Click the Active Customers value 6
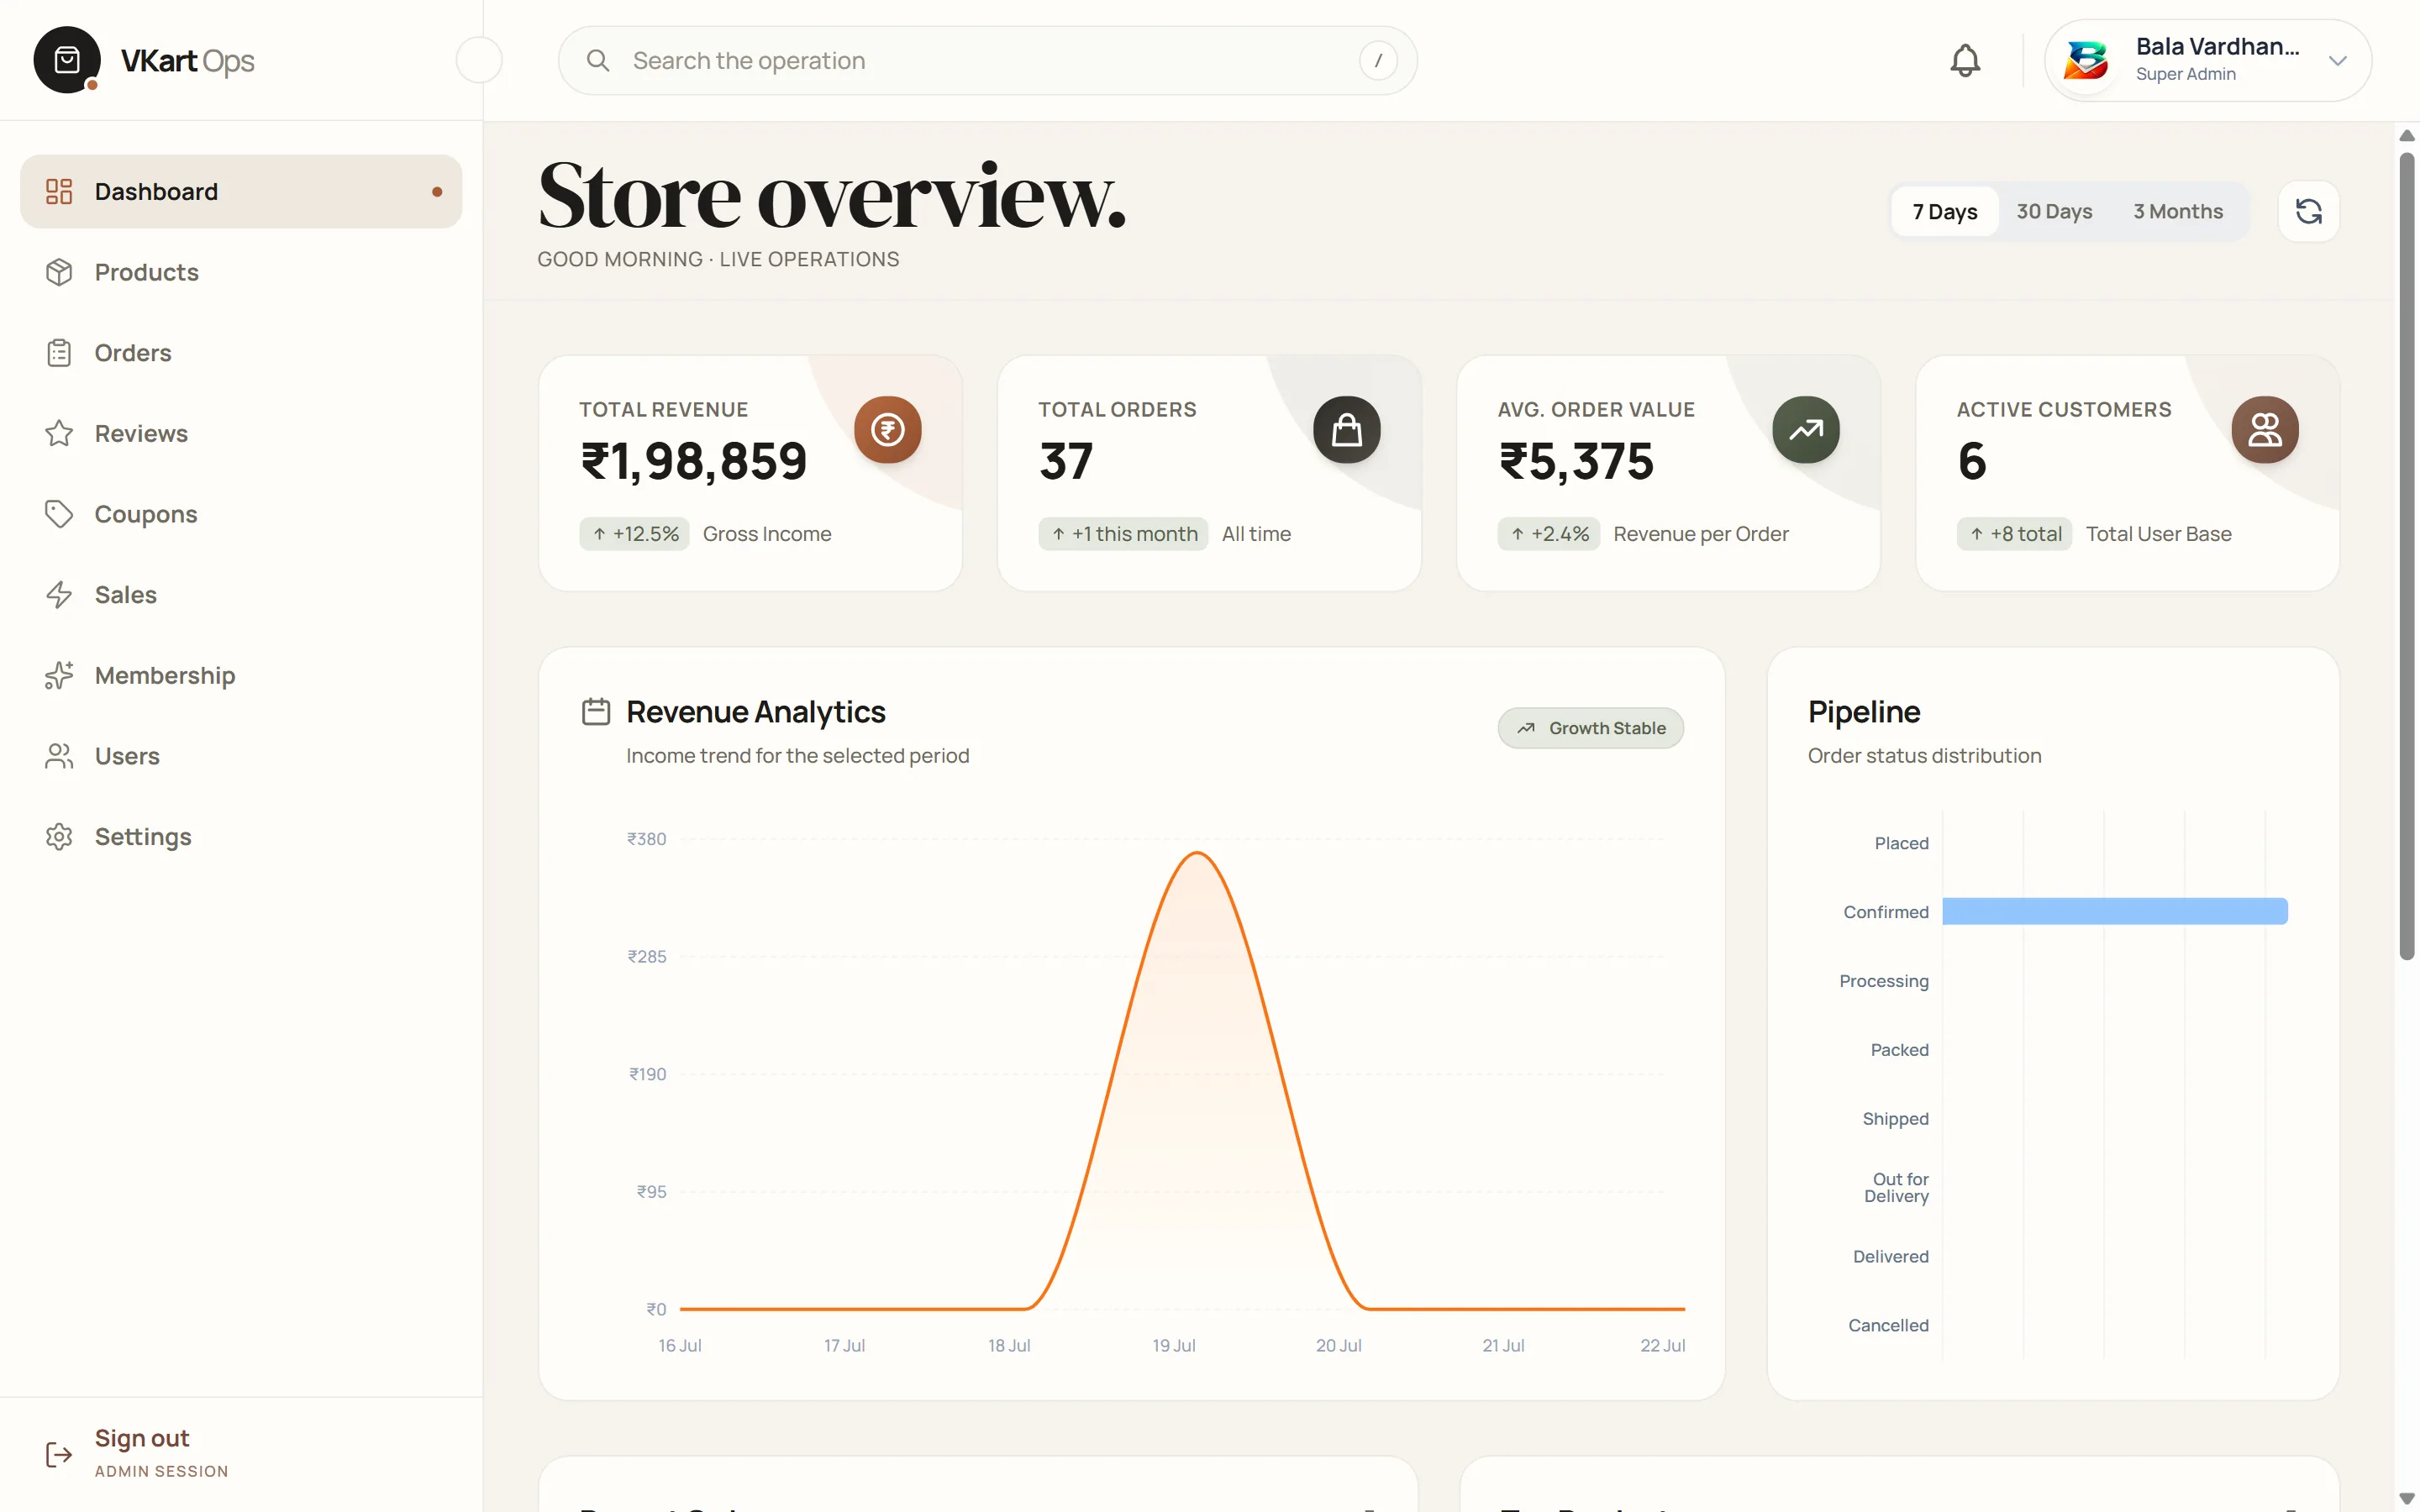This screenshot has width=2420, height=1512. [1972, 461]
